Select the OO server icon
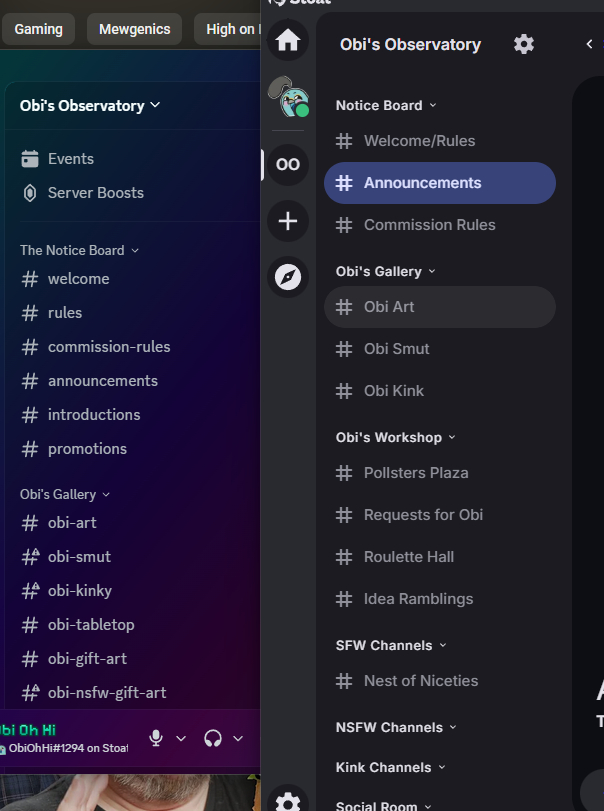Image resolution: width=604 pixels, height=811 pixels. click(288, 165)
